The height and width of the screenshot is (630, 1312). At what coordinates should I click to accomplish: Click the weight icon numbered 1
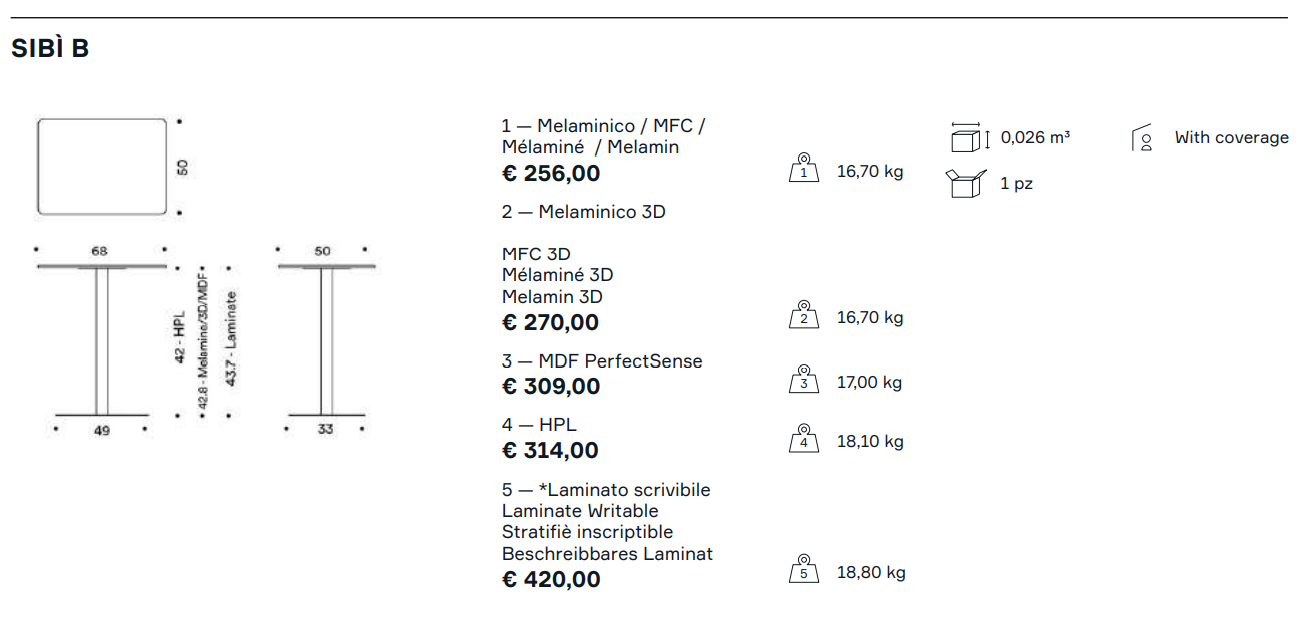(x=803, y=169)
